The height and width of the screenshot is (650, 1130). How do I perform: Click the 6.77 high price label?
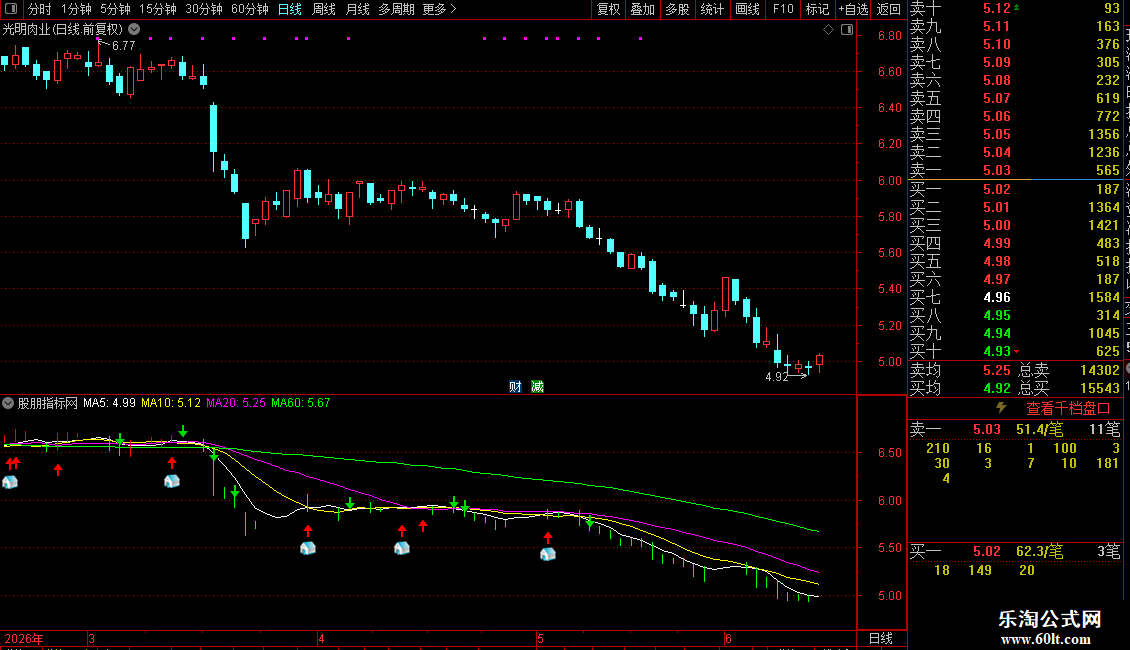(x=123, y=45)
